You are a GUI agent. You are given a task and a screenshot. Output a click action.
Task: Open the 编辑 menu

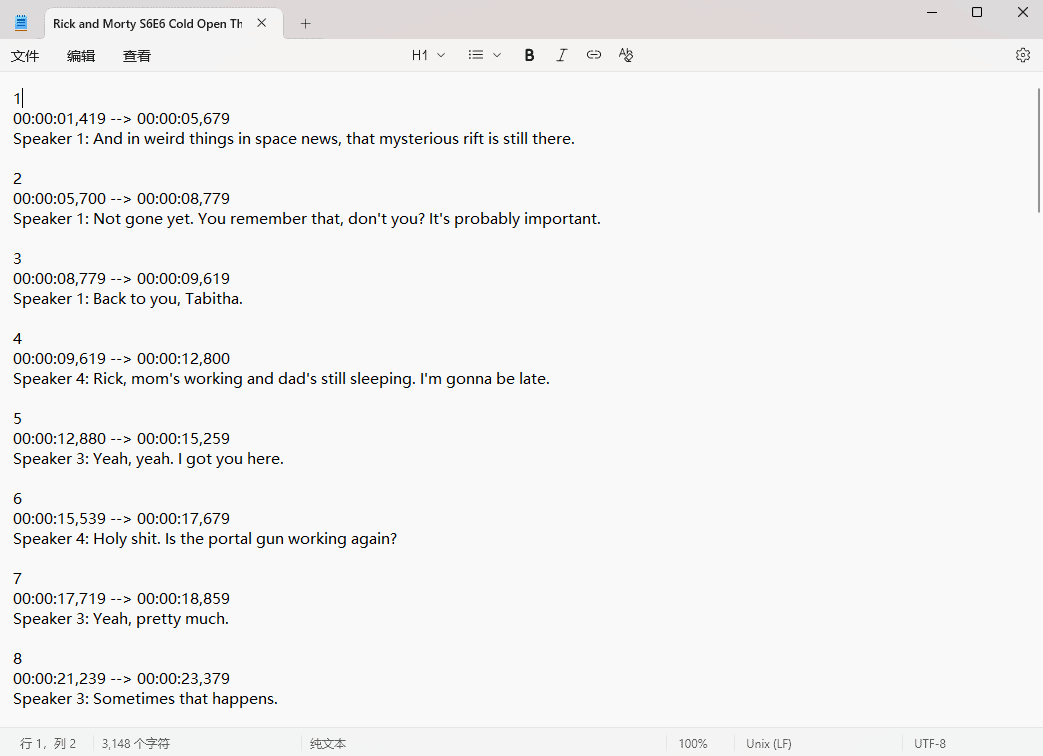pyautogui.click(x=81, y=56)
